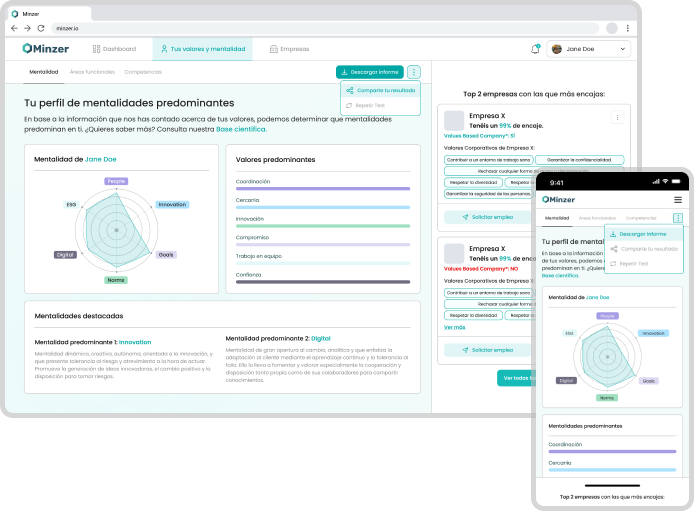Open three-dot menu on first Empresa X card
The image size is (694, 511).
pyautogui.click(x=617, y=117)
